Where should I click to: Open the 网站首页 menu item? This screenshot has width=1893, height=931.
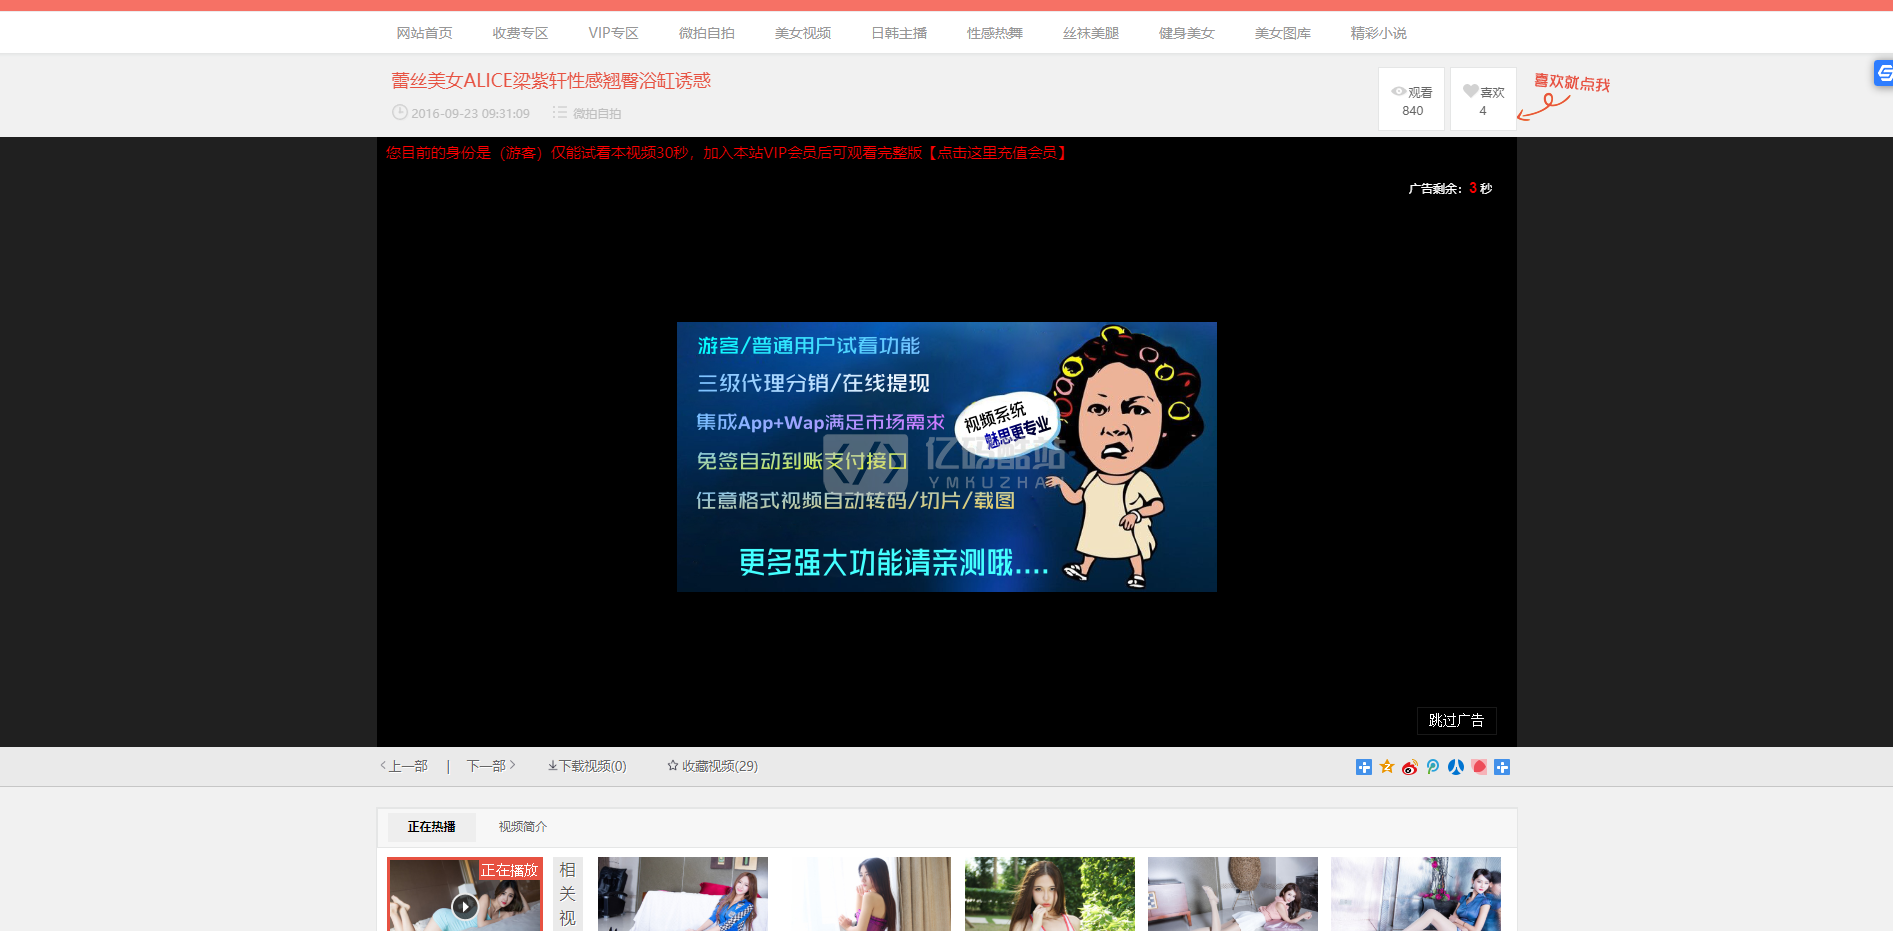[424, 33]
